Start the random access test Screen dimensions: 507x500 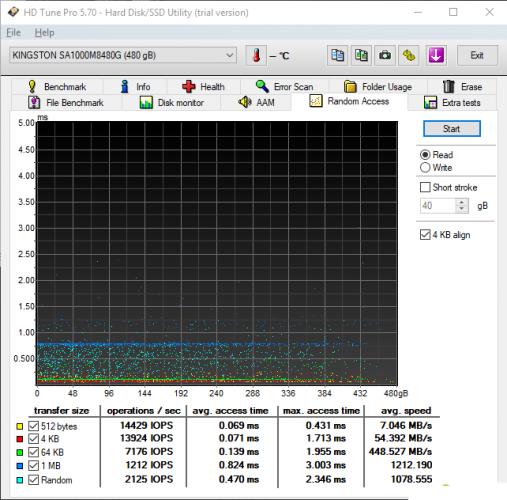pos(452,129)
